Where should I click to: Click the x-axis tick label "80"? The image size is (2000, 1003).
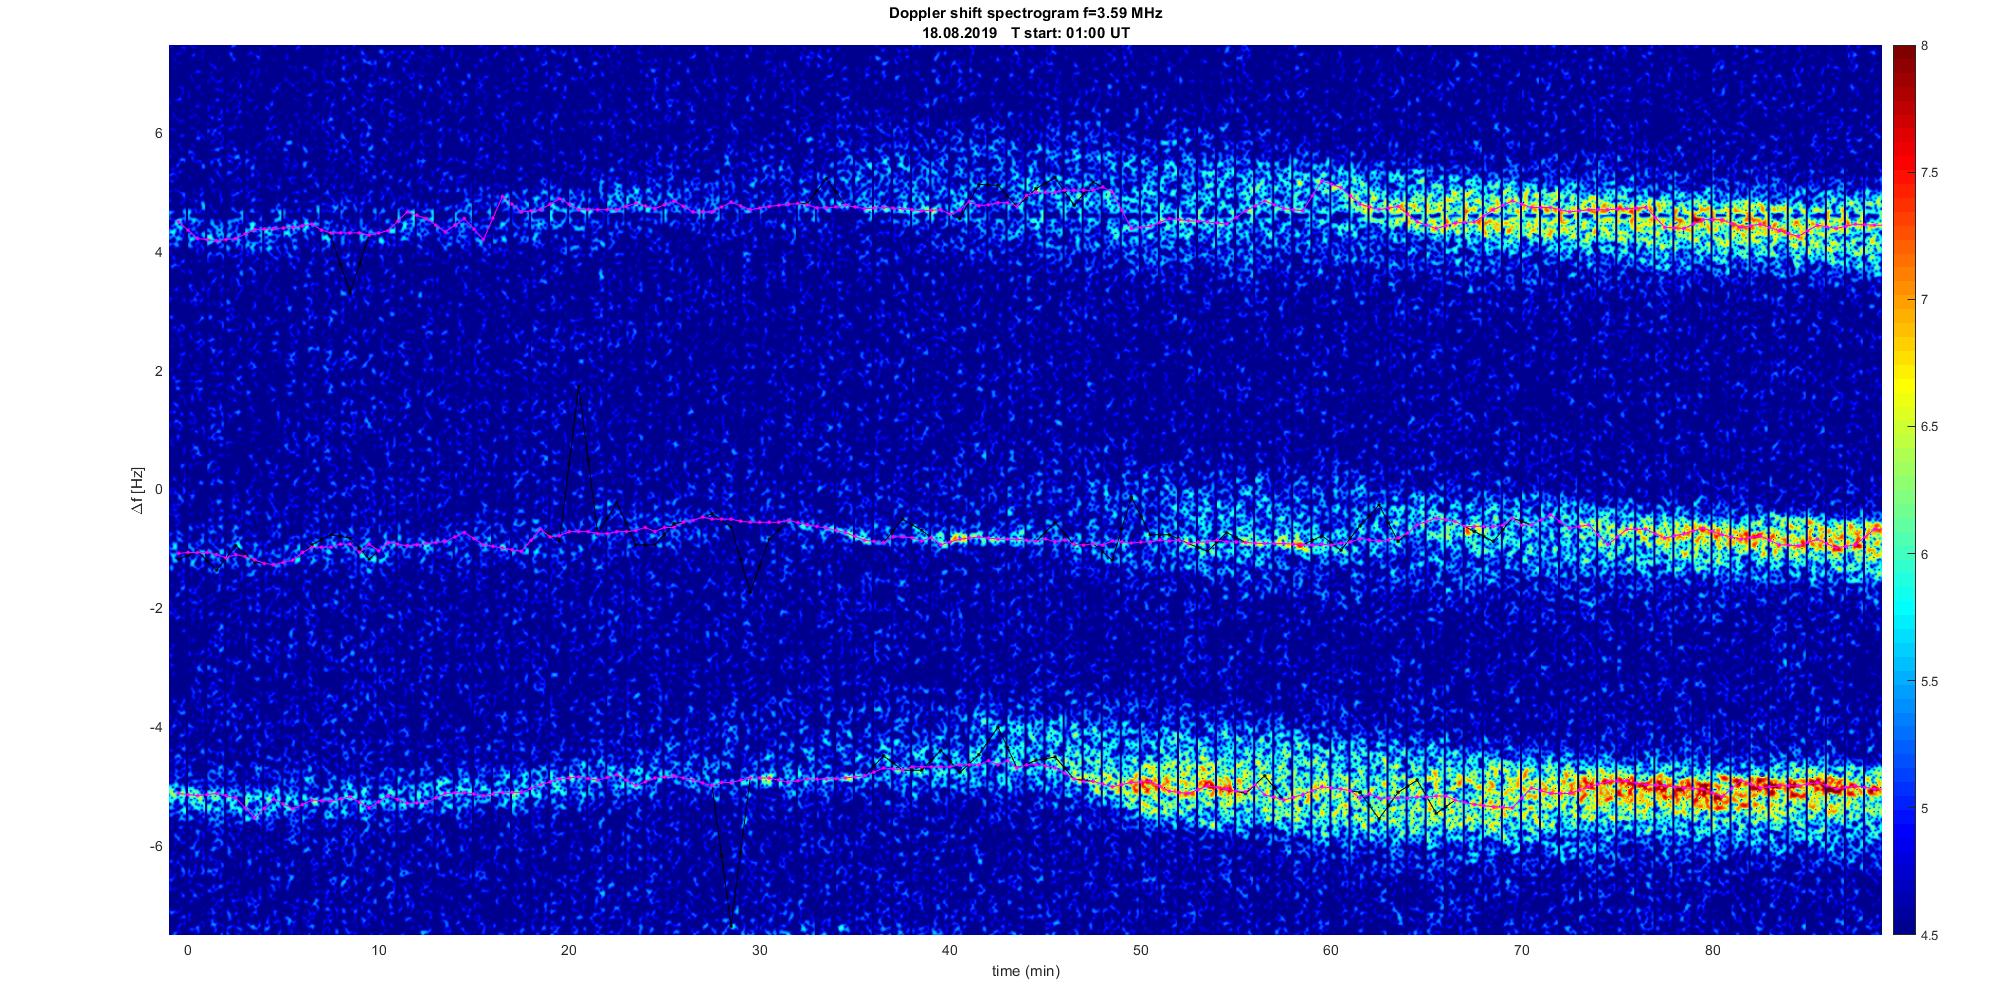1713,950
